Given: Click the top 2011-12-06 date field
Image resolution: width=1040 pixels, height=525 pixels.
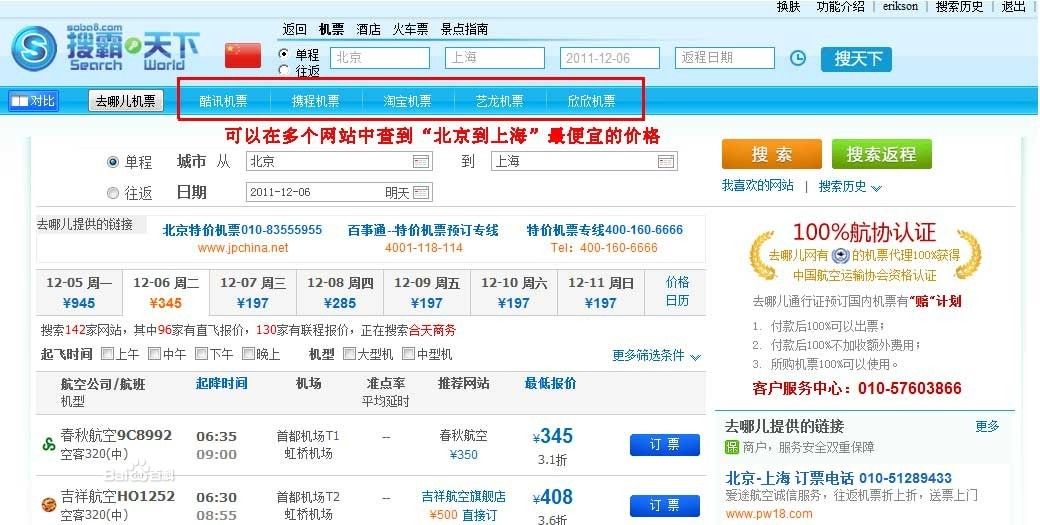Looking at the screenshot, I should 610,58.
